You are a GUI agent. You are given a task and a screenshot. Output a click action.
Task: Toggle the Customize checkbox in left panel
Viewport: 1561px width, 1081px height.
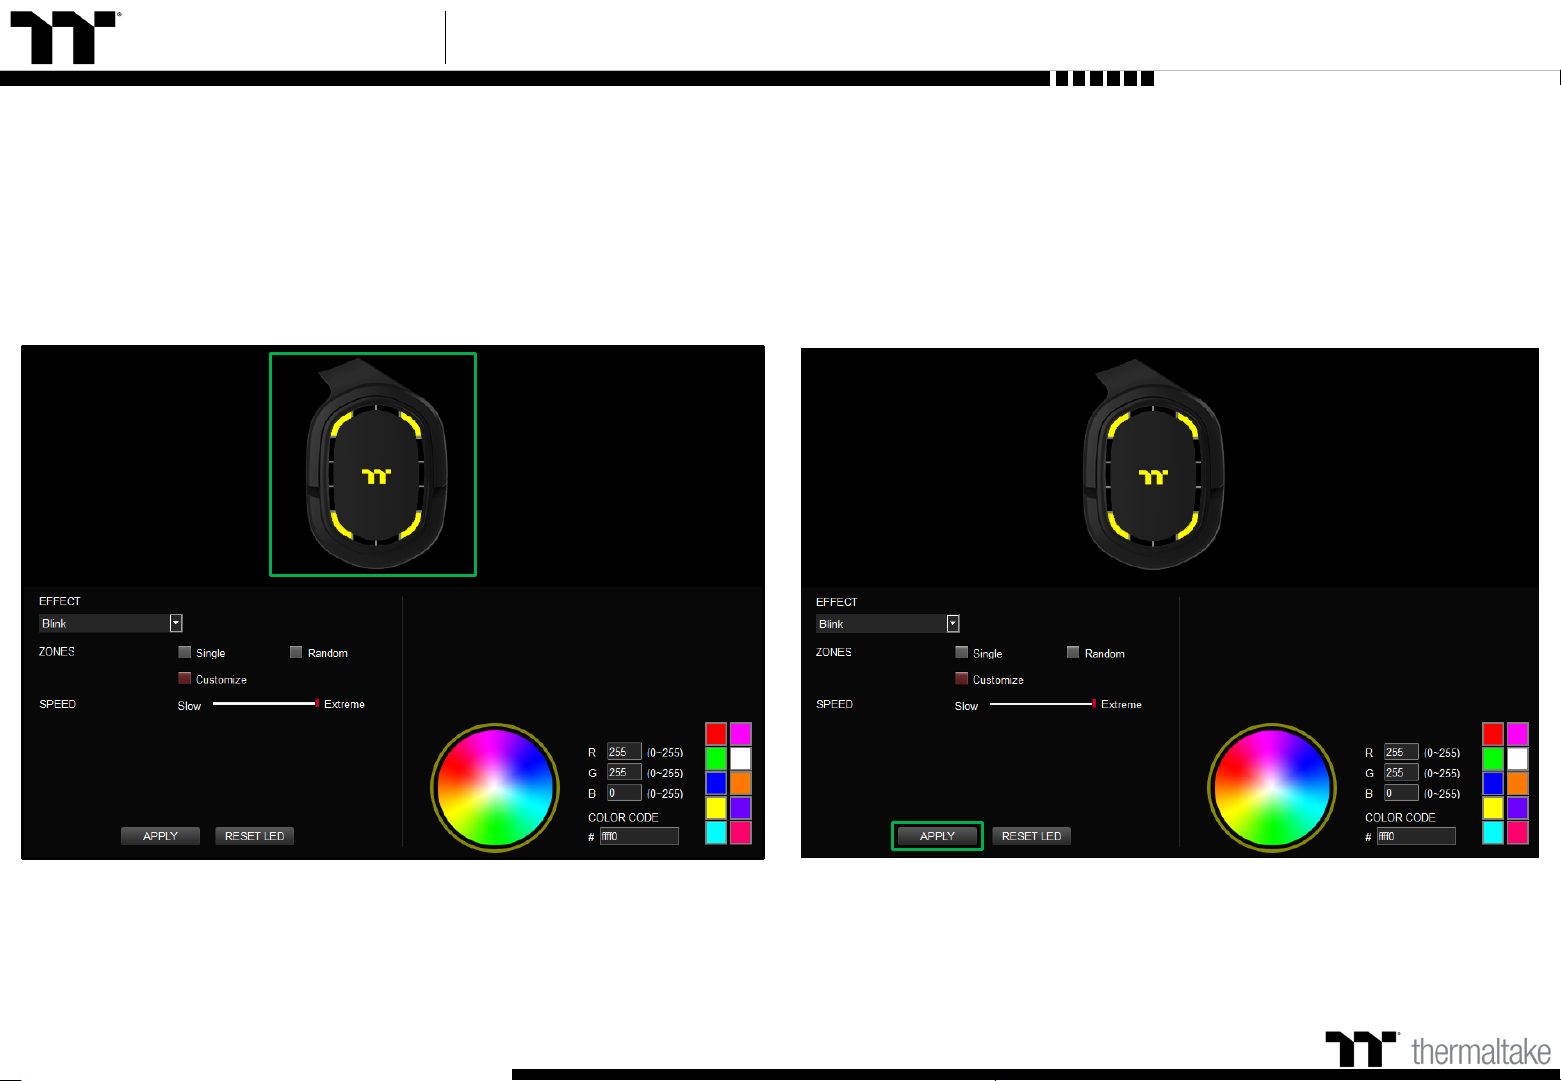[x=185, y=678]
